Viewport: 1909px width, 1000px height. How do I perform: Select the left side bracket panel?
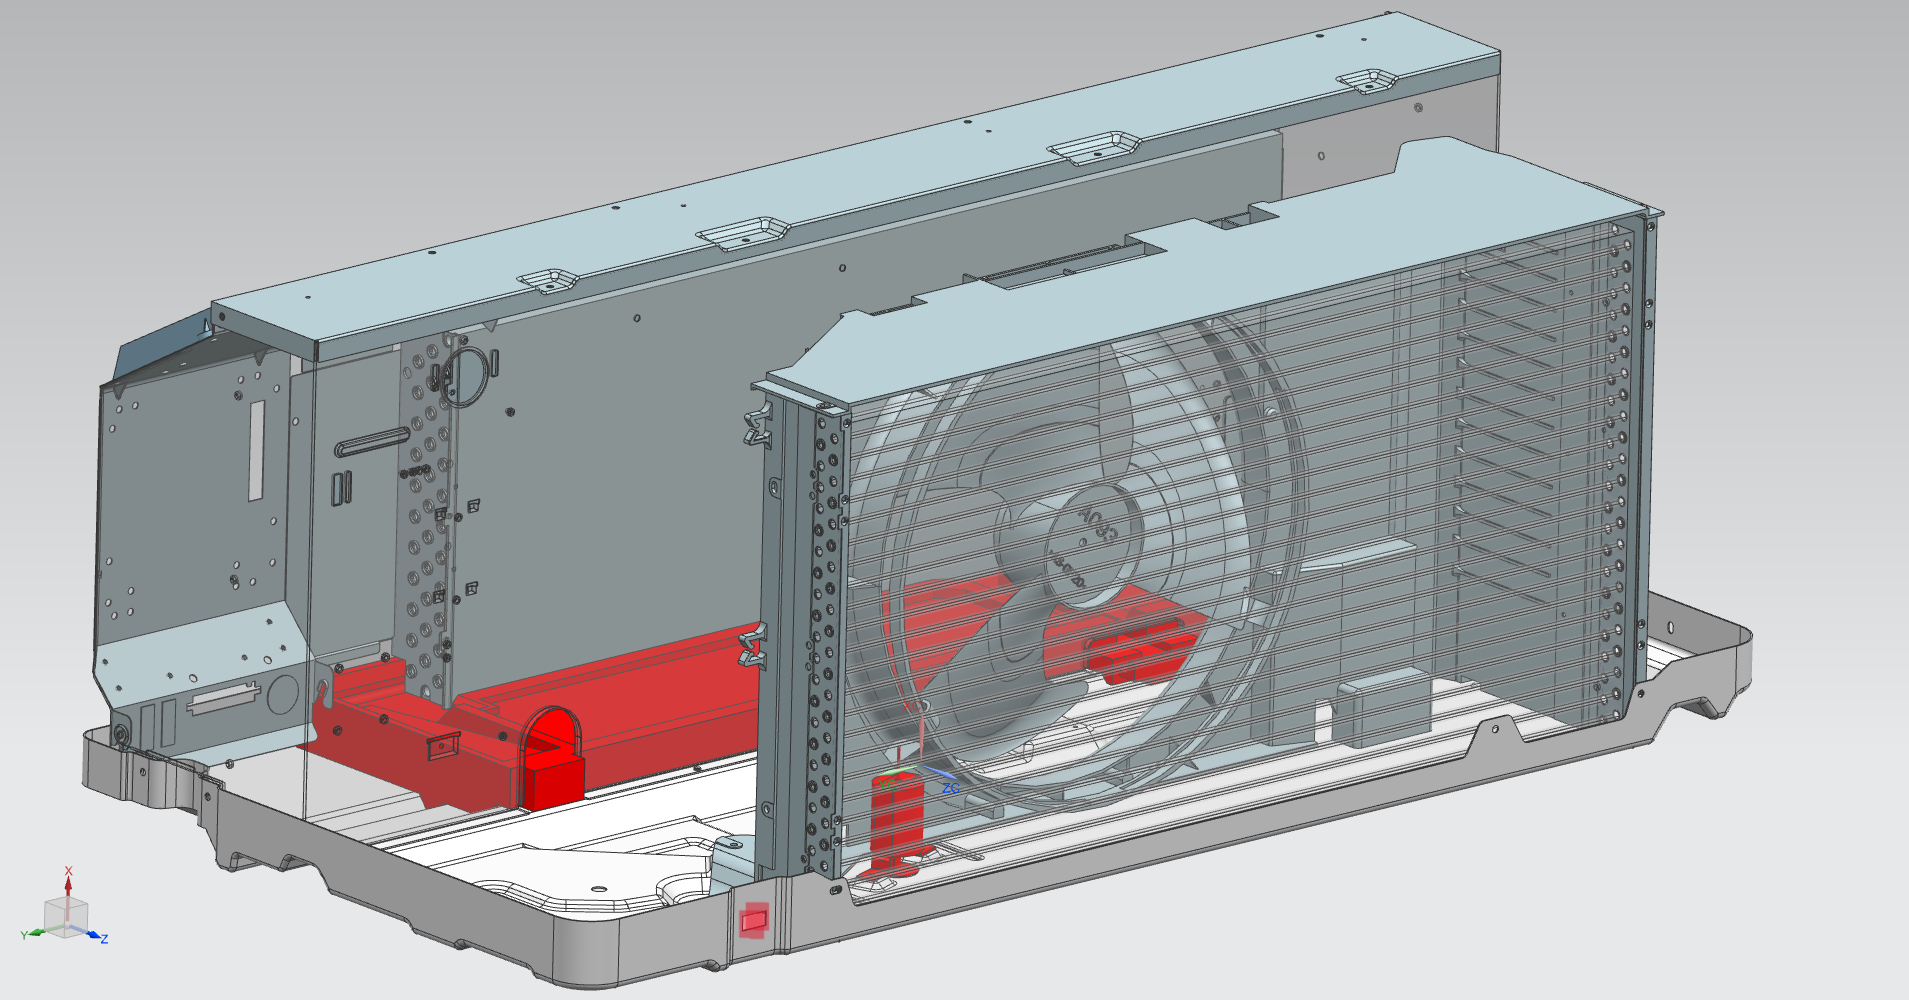200,540
